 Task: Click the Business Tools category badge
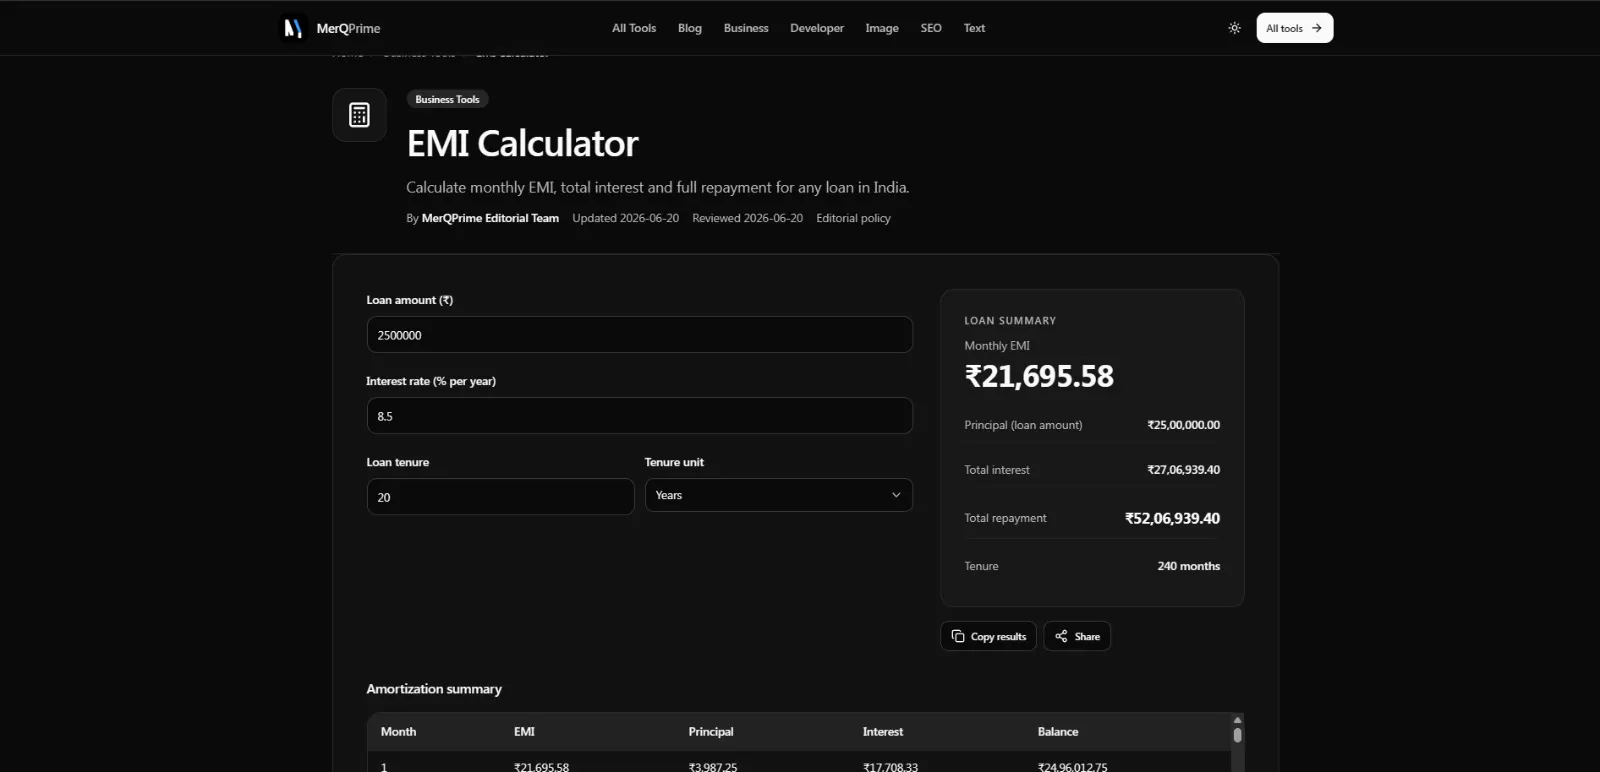tap(447, 99)
